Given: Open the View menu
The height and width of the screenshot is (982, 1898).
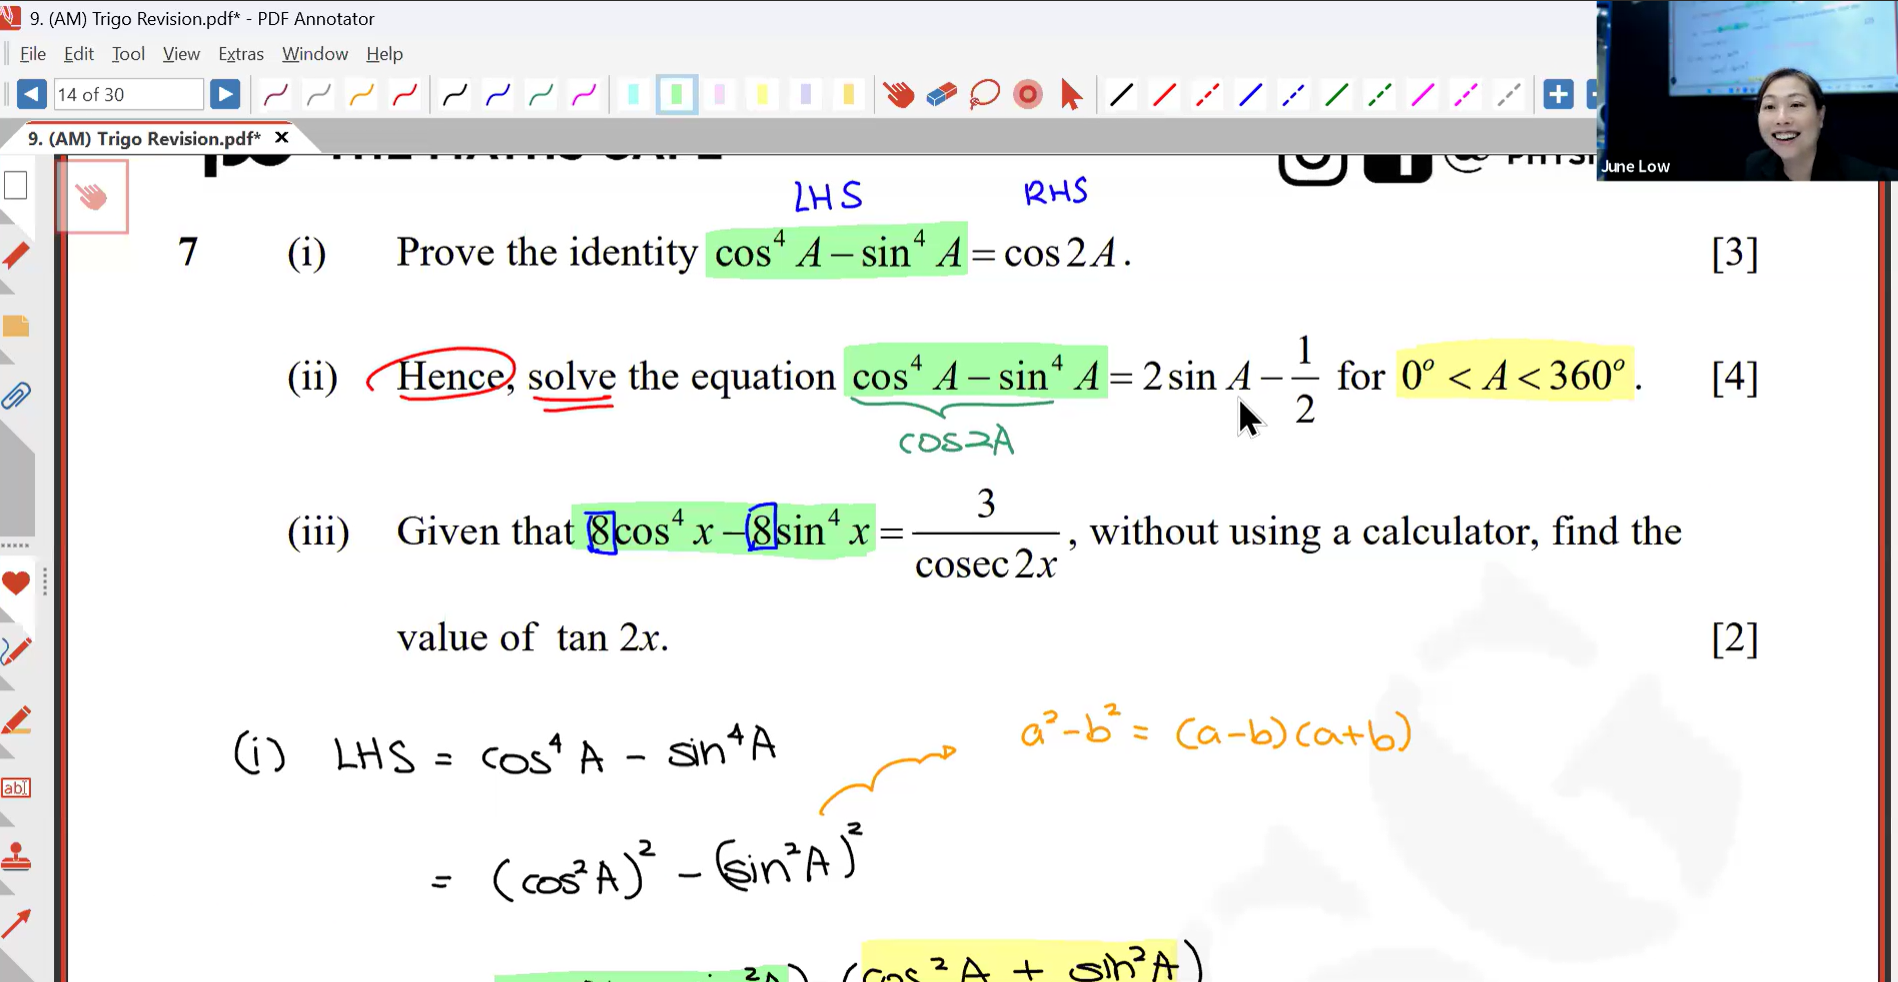Looking at the screenshot, I should (x=181, y=54).
